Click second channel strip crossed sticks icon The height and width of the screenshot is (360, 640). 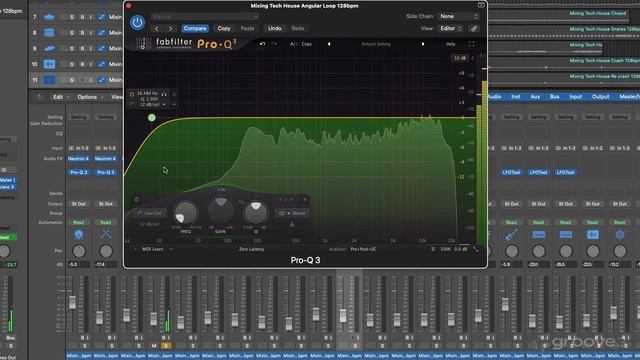click(106, 235)
